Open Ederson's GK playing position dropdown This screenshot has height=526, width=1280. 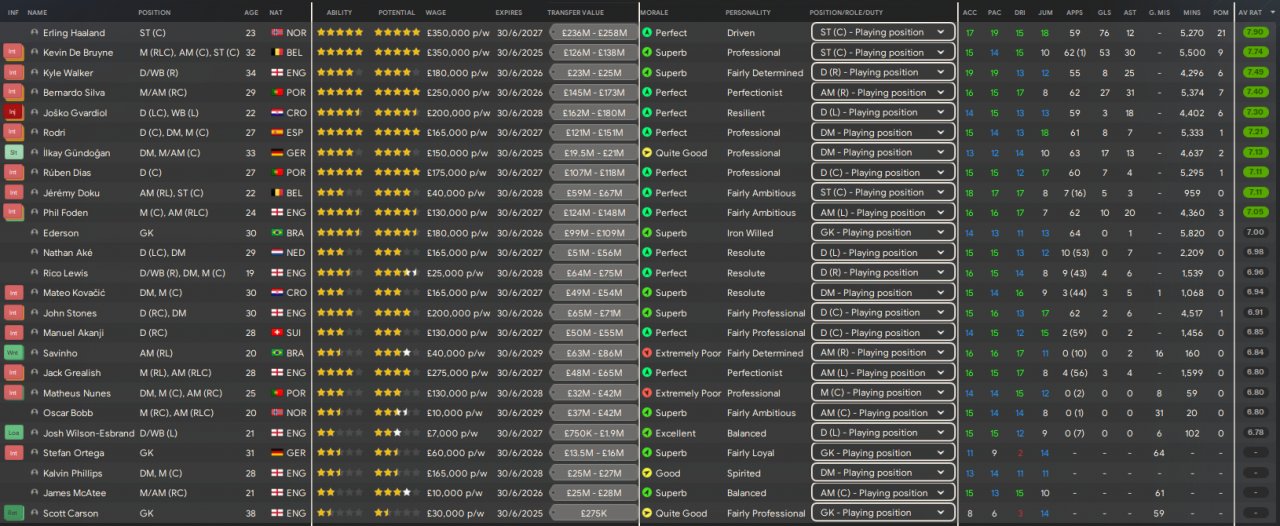883,232
